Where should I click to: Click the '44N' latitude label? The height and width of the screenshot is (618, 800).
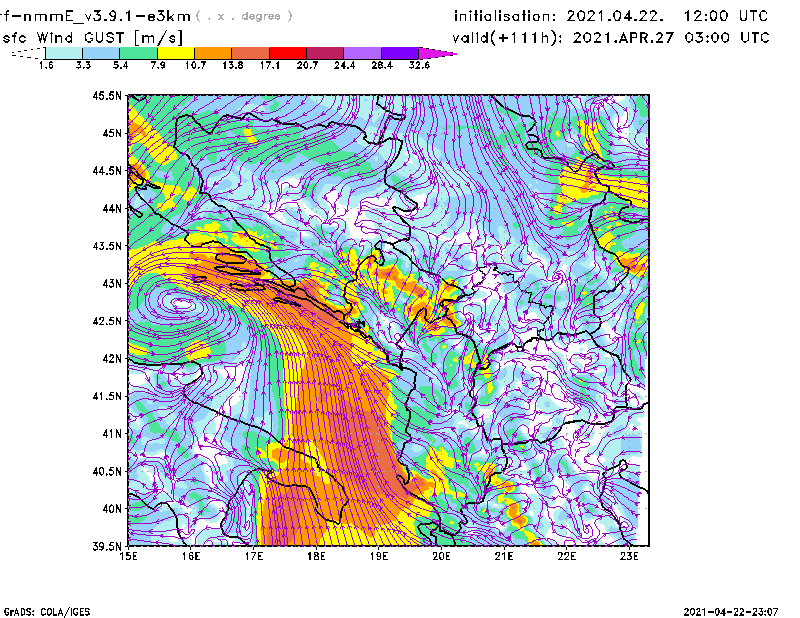[112, 208]
